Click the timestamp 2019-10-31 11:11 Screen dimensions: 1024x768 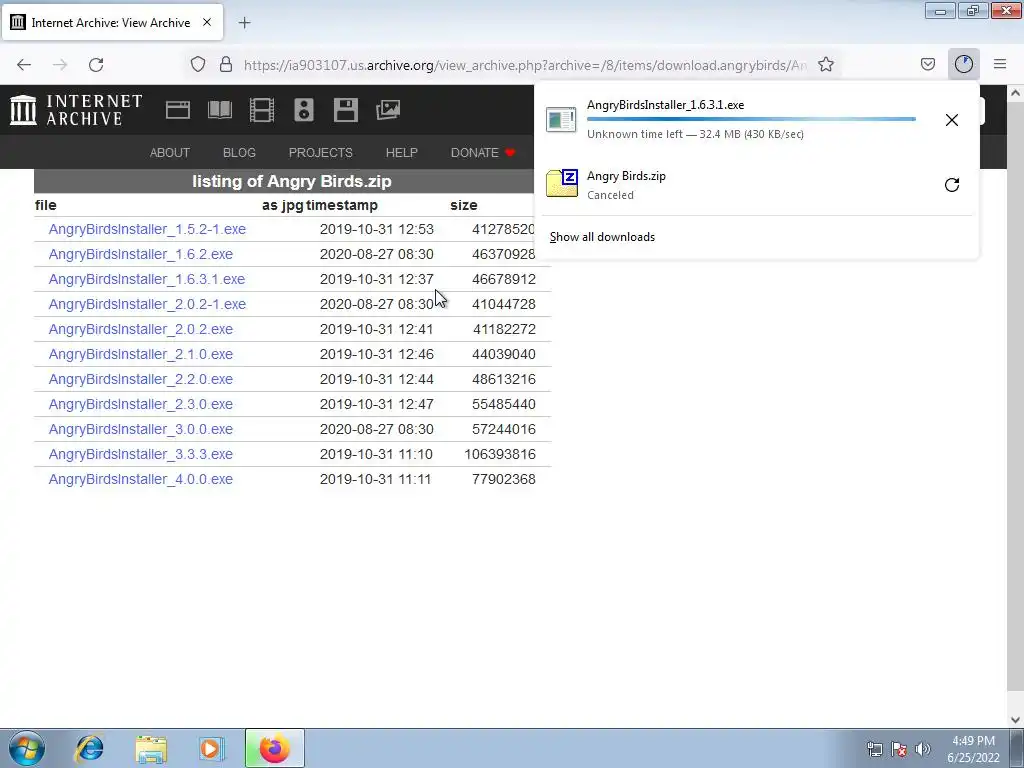coord(376,479)
